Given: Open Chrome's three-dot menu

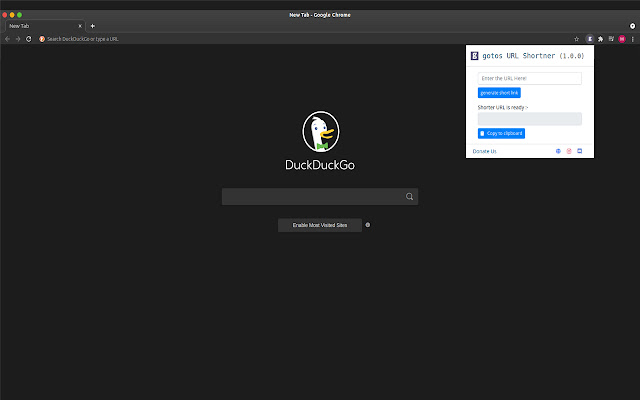Looking at the screenshot, I should [633, 39].
